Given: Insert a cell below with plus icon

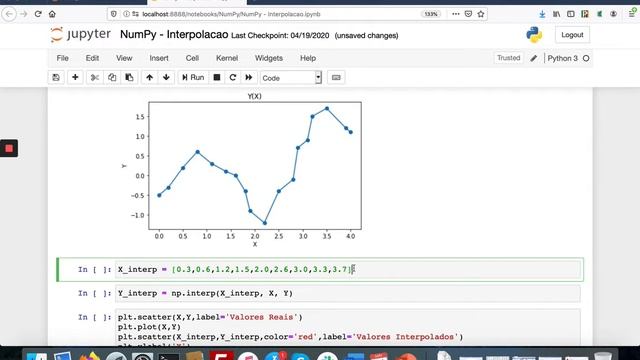Looking at the screenshot, I should [75, 78].
